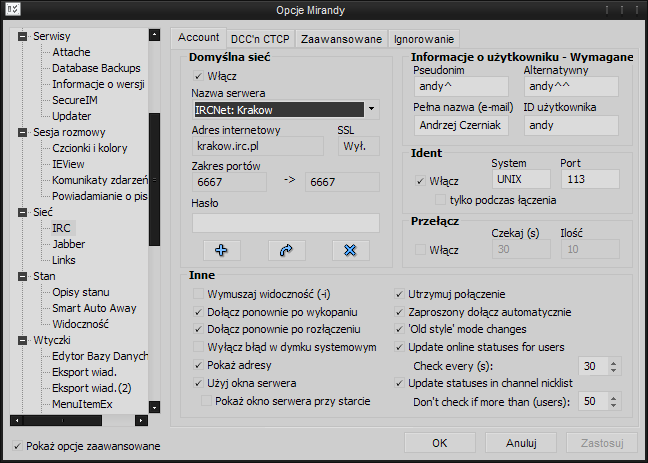Select MenuItemEx in the tree

coord(82,404)
